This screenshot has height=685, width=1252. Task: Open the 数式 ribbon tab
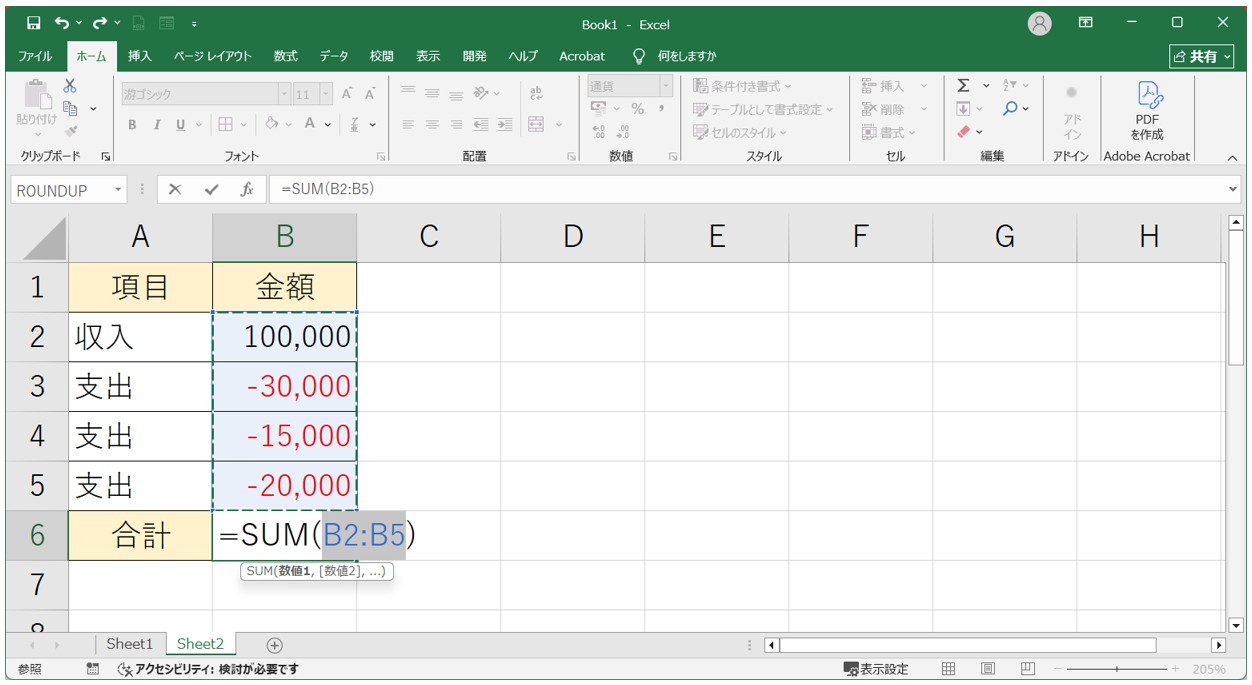coord(286,56)
